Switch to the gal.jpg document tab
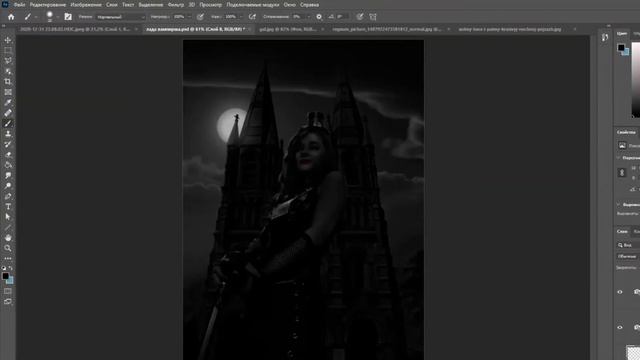The image size is (640, 360). click(x=288, y=29)
